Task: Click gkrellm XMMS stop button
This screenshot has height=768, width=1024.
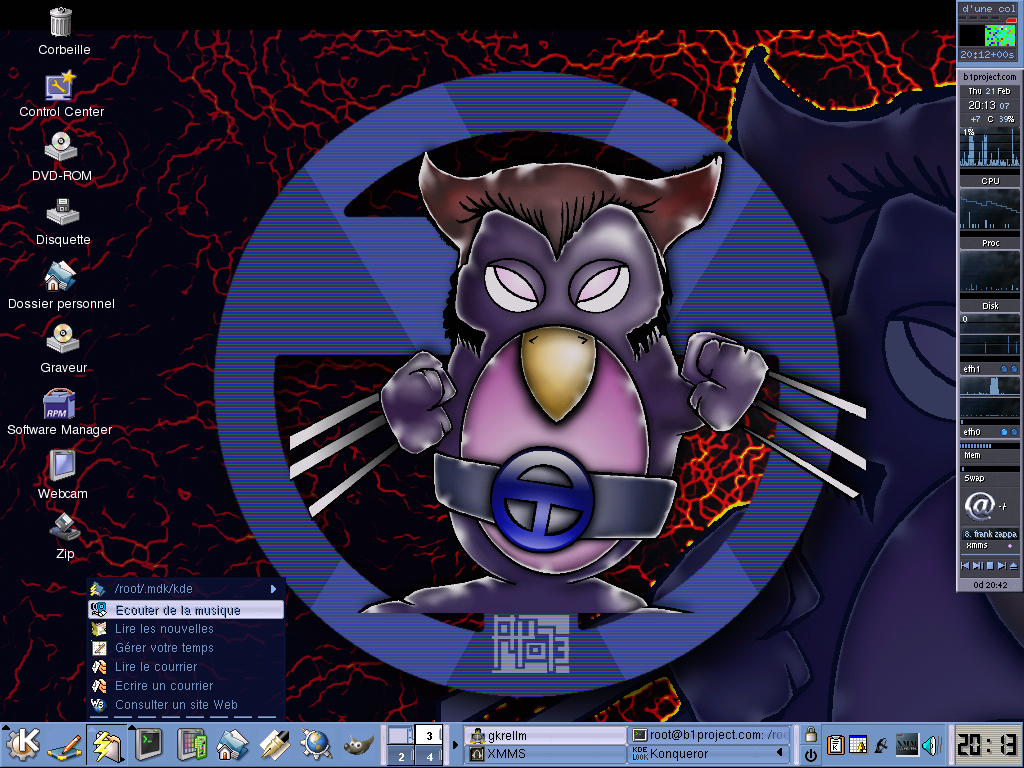Action: (x=989, y=566)
